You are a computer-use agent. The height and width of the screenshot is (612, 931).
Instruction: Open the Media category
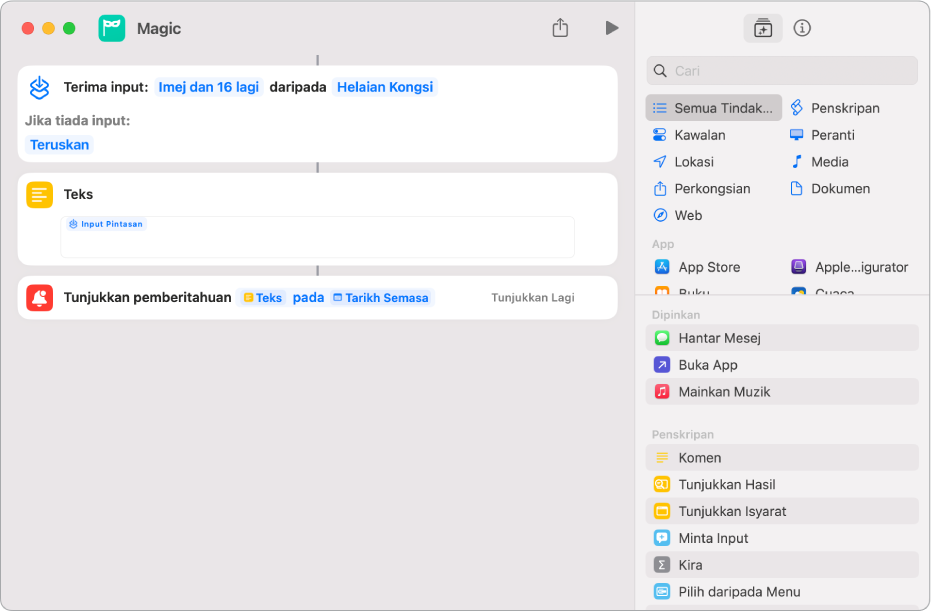point(829,162)
